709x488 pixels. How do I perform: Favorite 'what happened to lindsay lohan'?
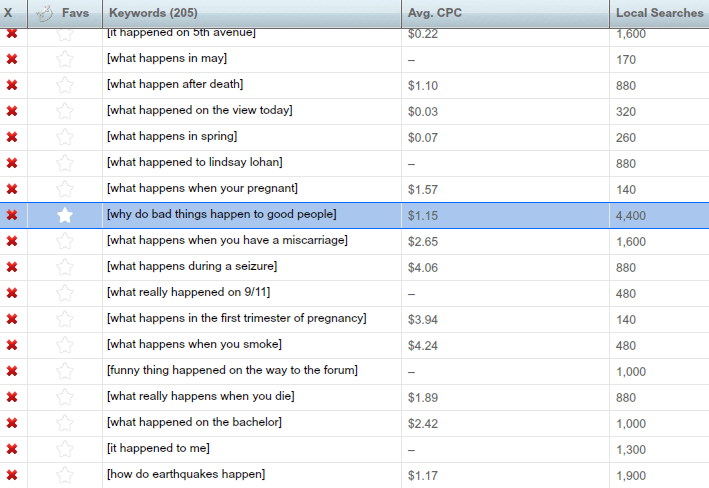65,163
